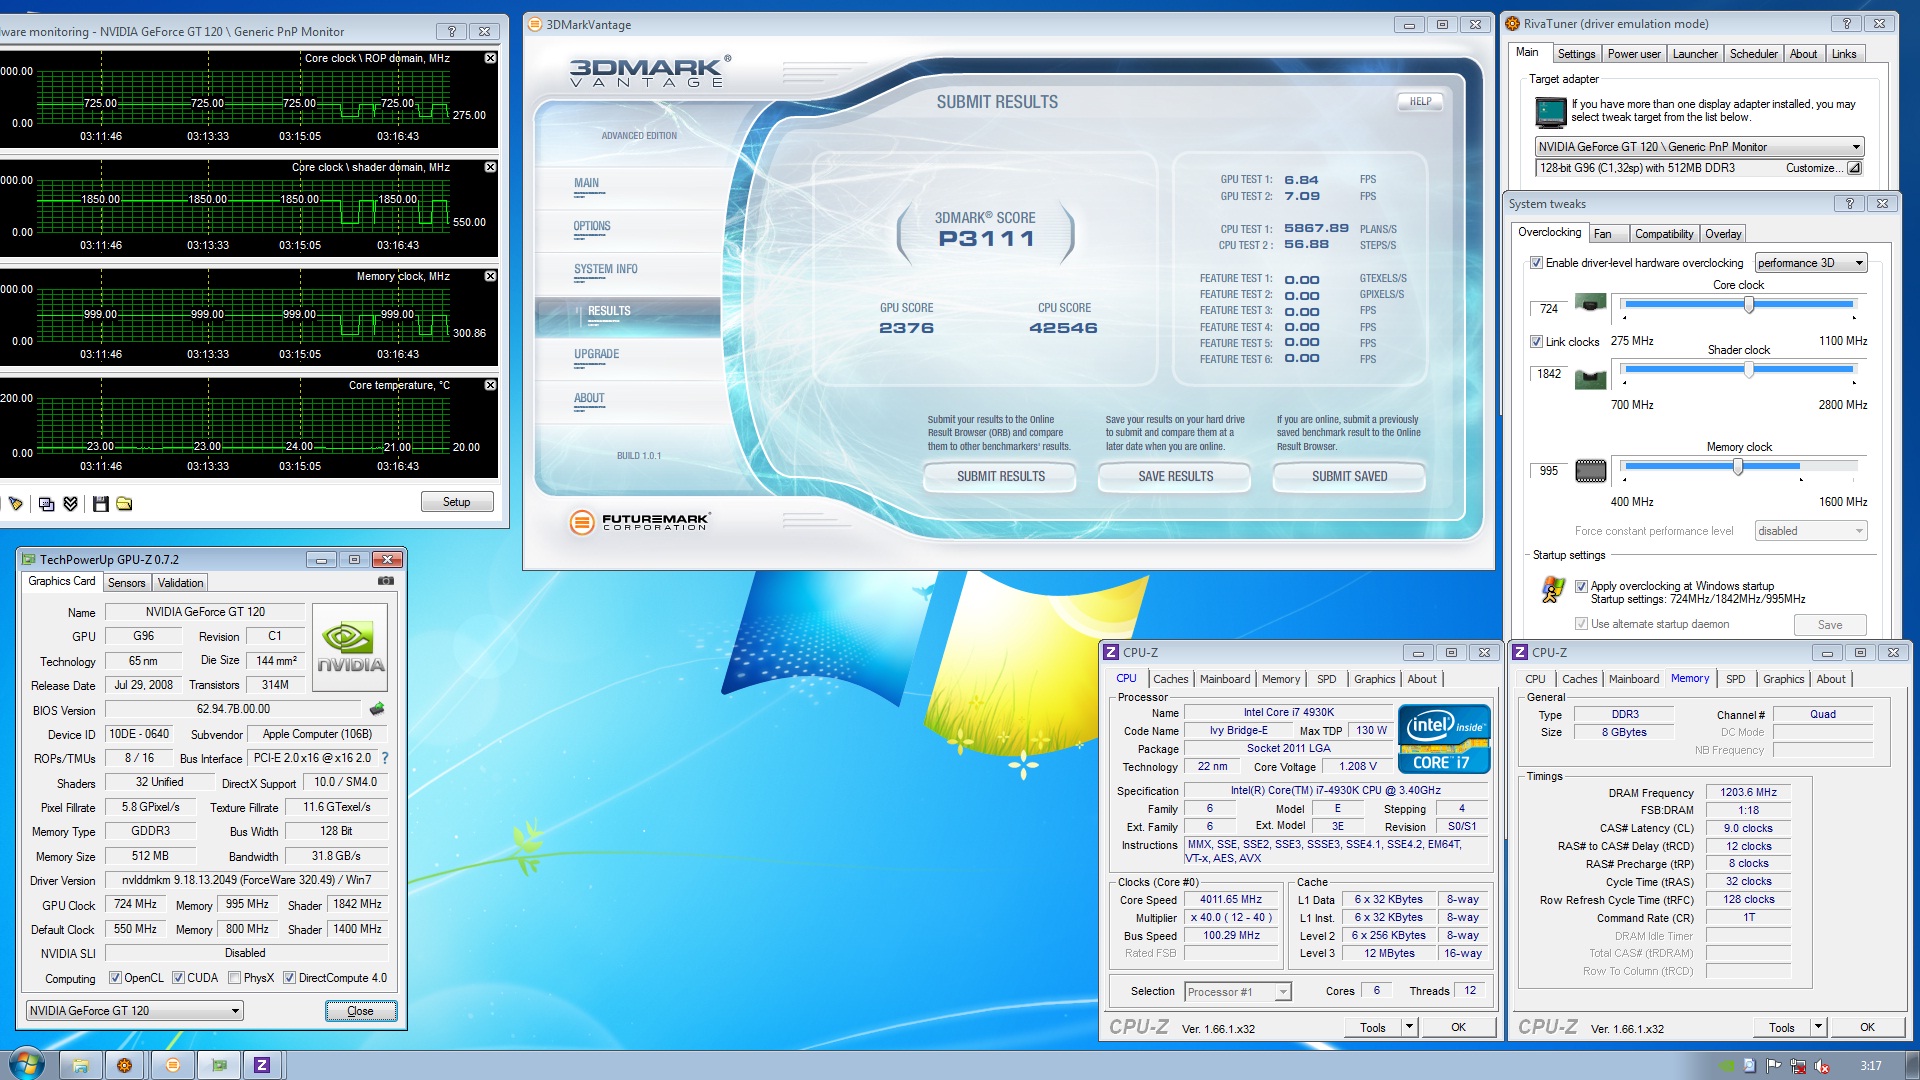Screen dimensions: 1920x1080
Task: Click the Memory clock slider handle
Action: 1738,467
